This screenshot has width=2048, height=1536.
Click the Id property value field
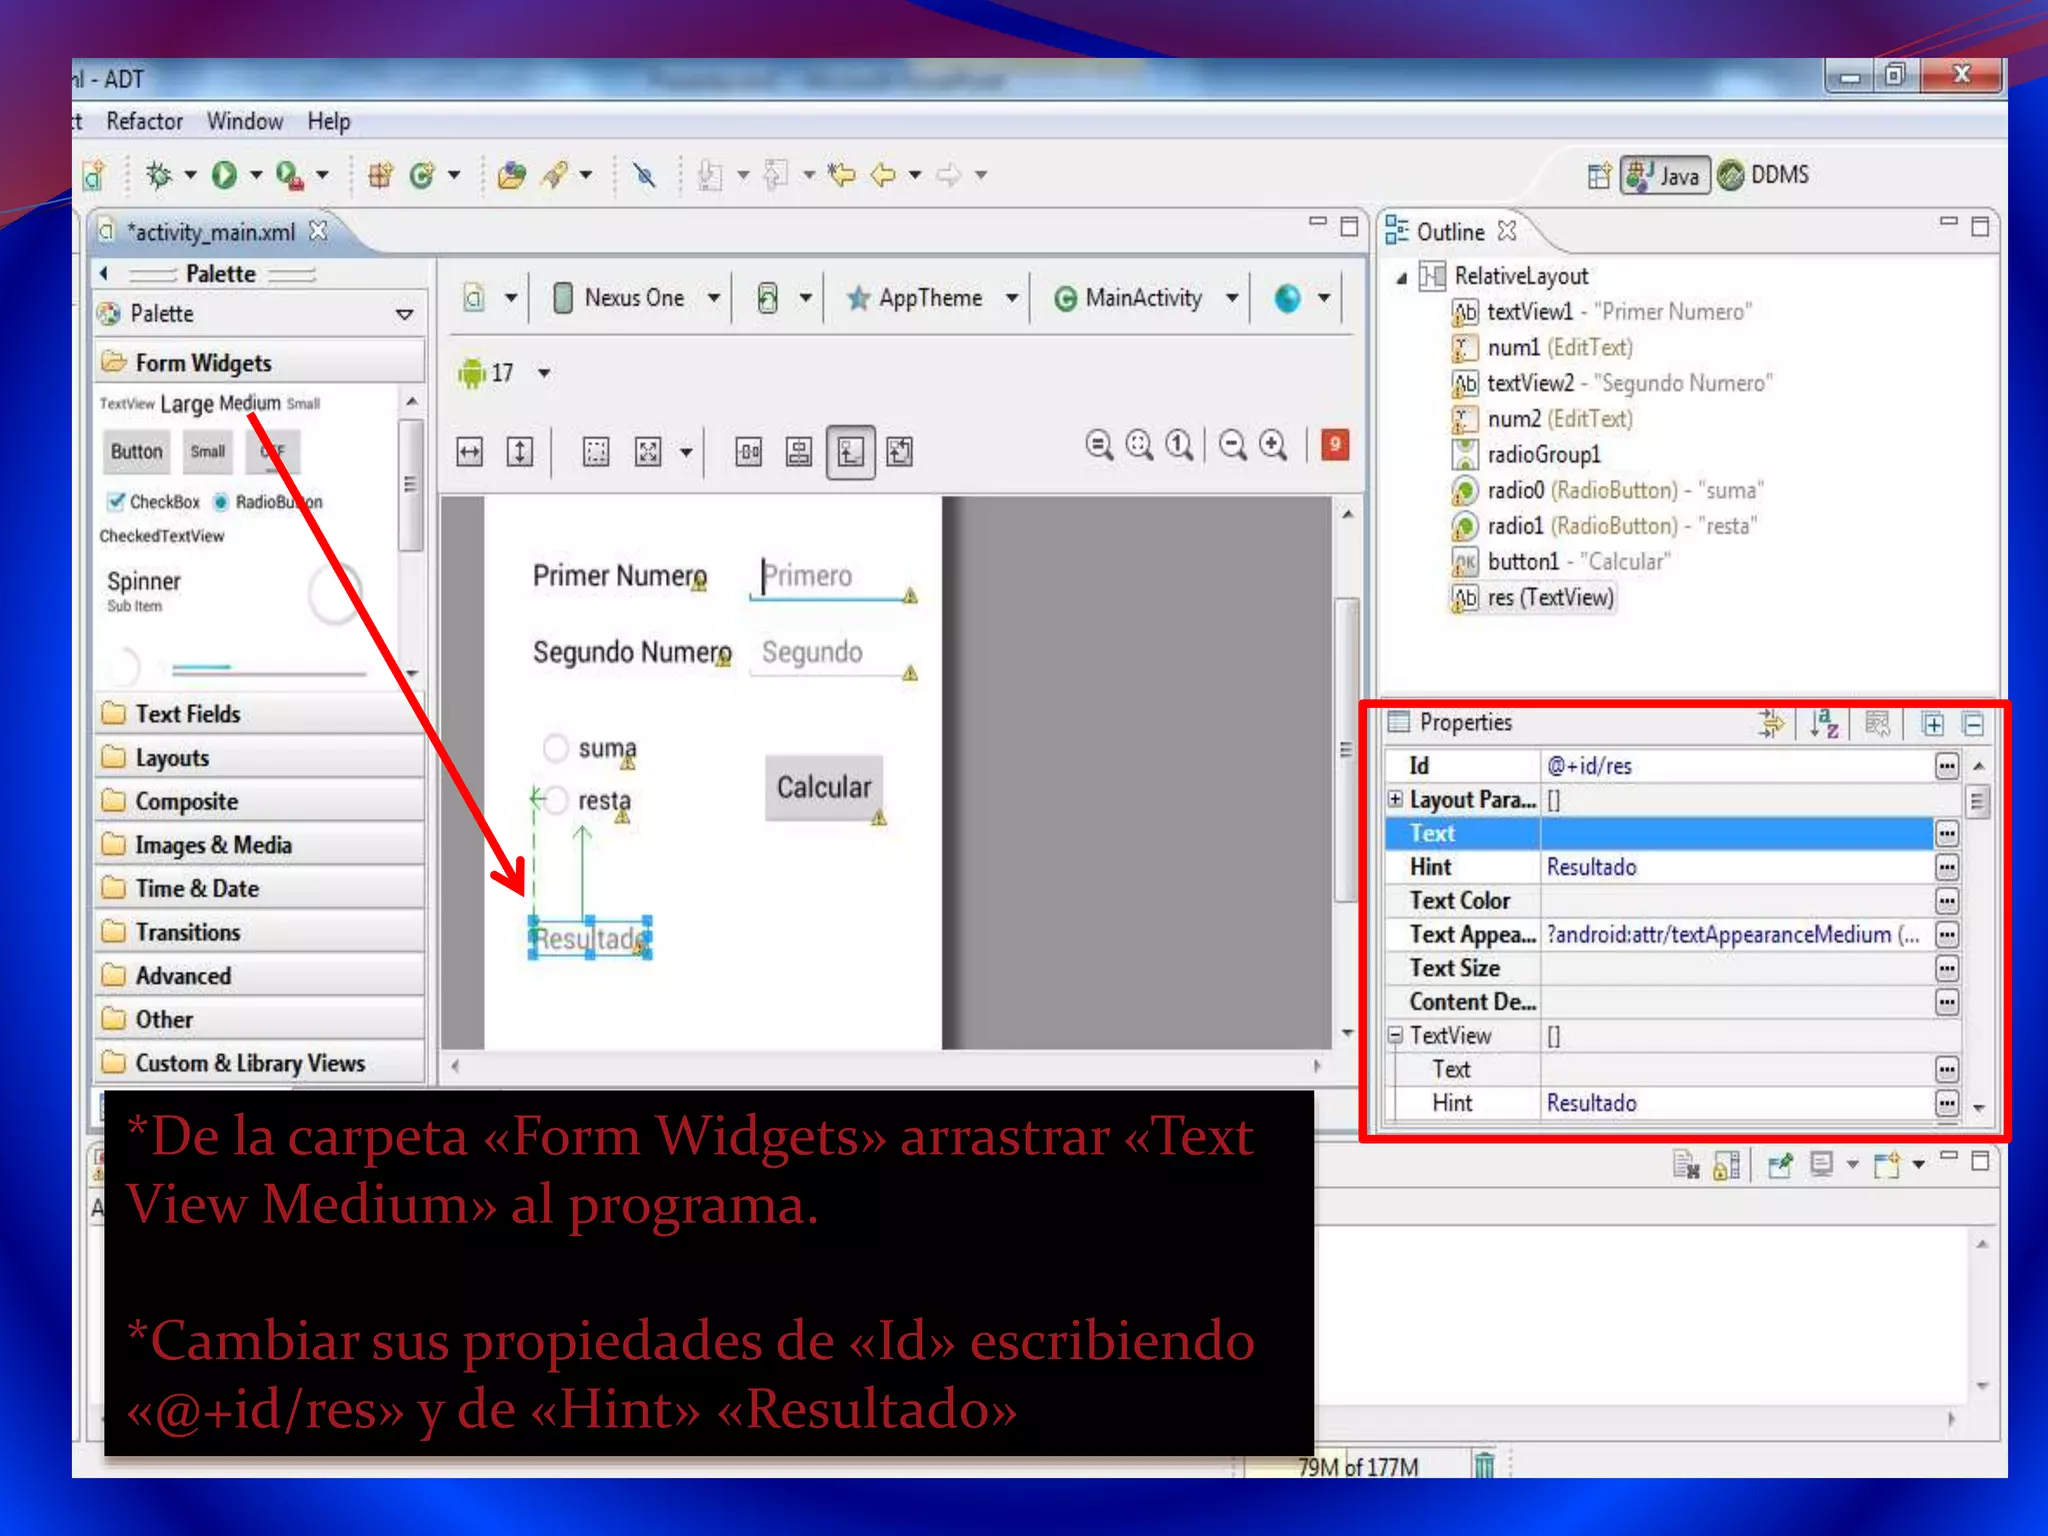click(x=1738, y=766)
